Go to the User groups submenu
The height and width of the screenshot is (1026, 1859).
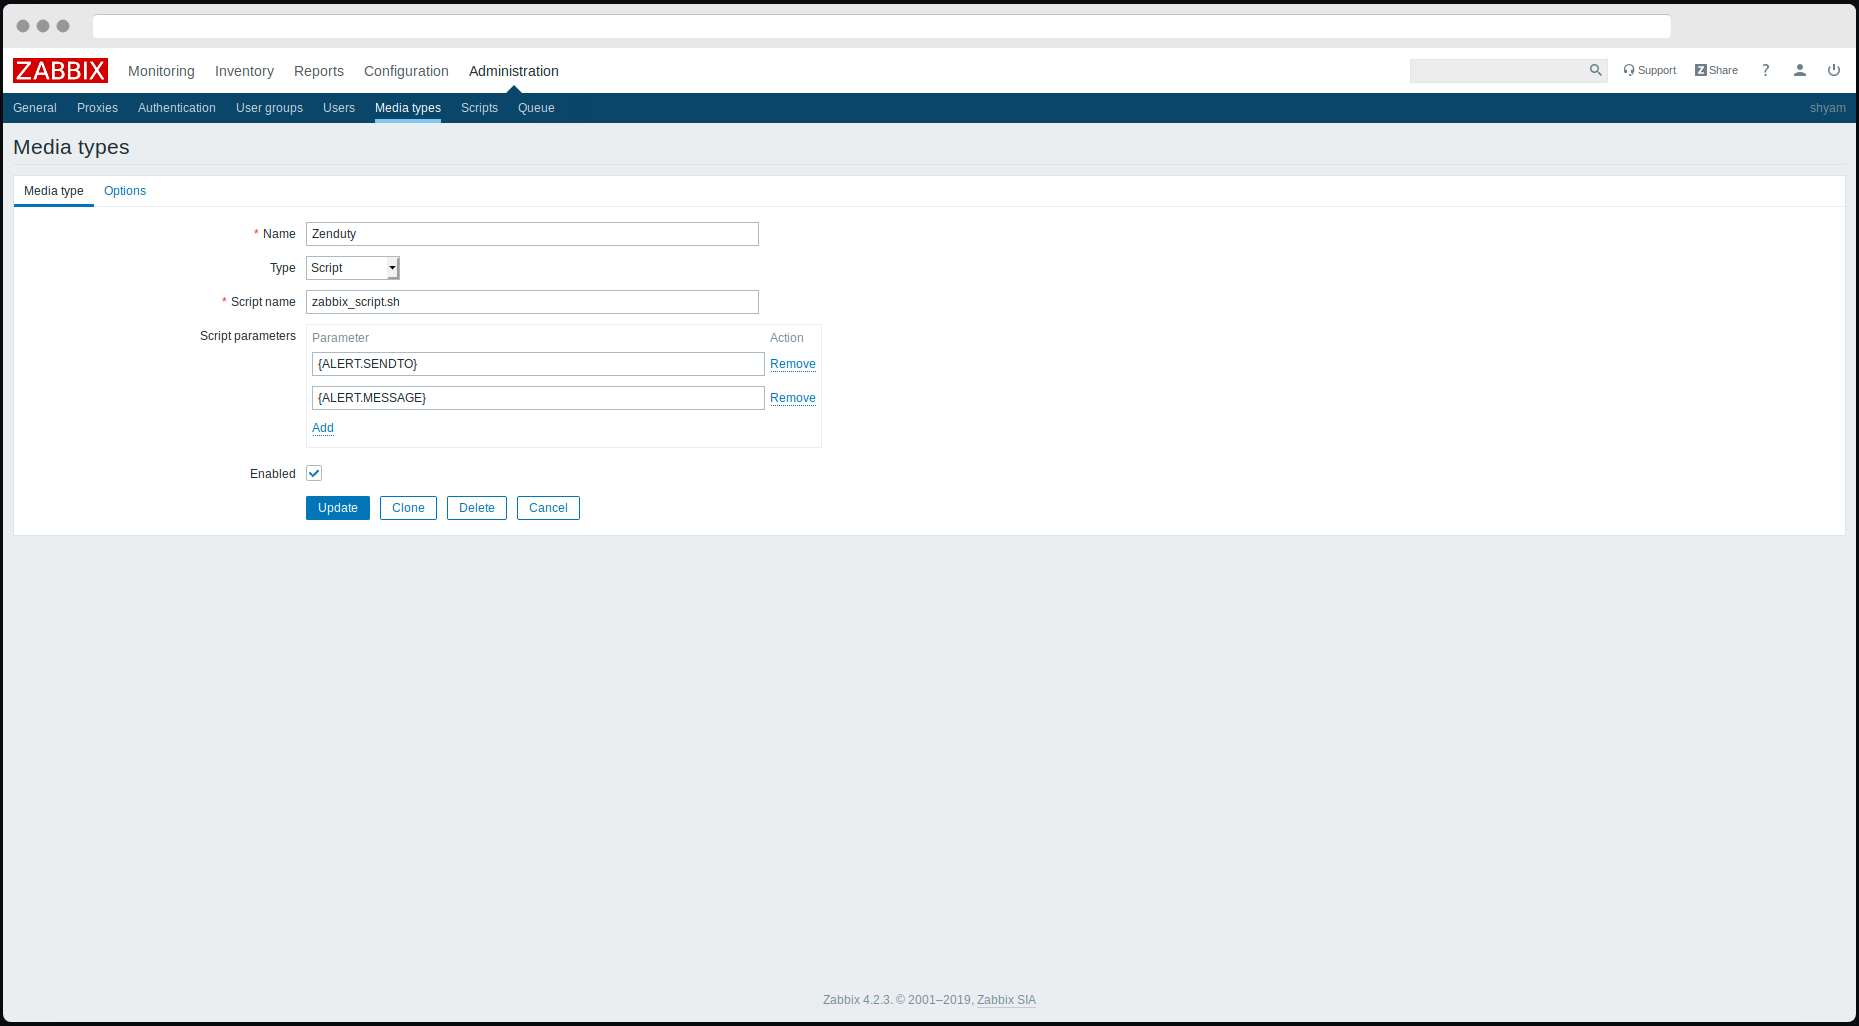point(269,108)
